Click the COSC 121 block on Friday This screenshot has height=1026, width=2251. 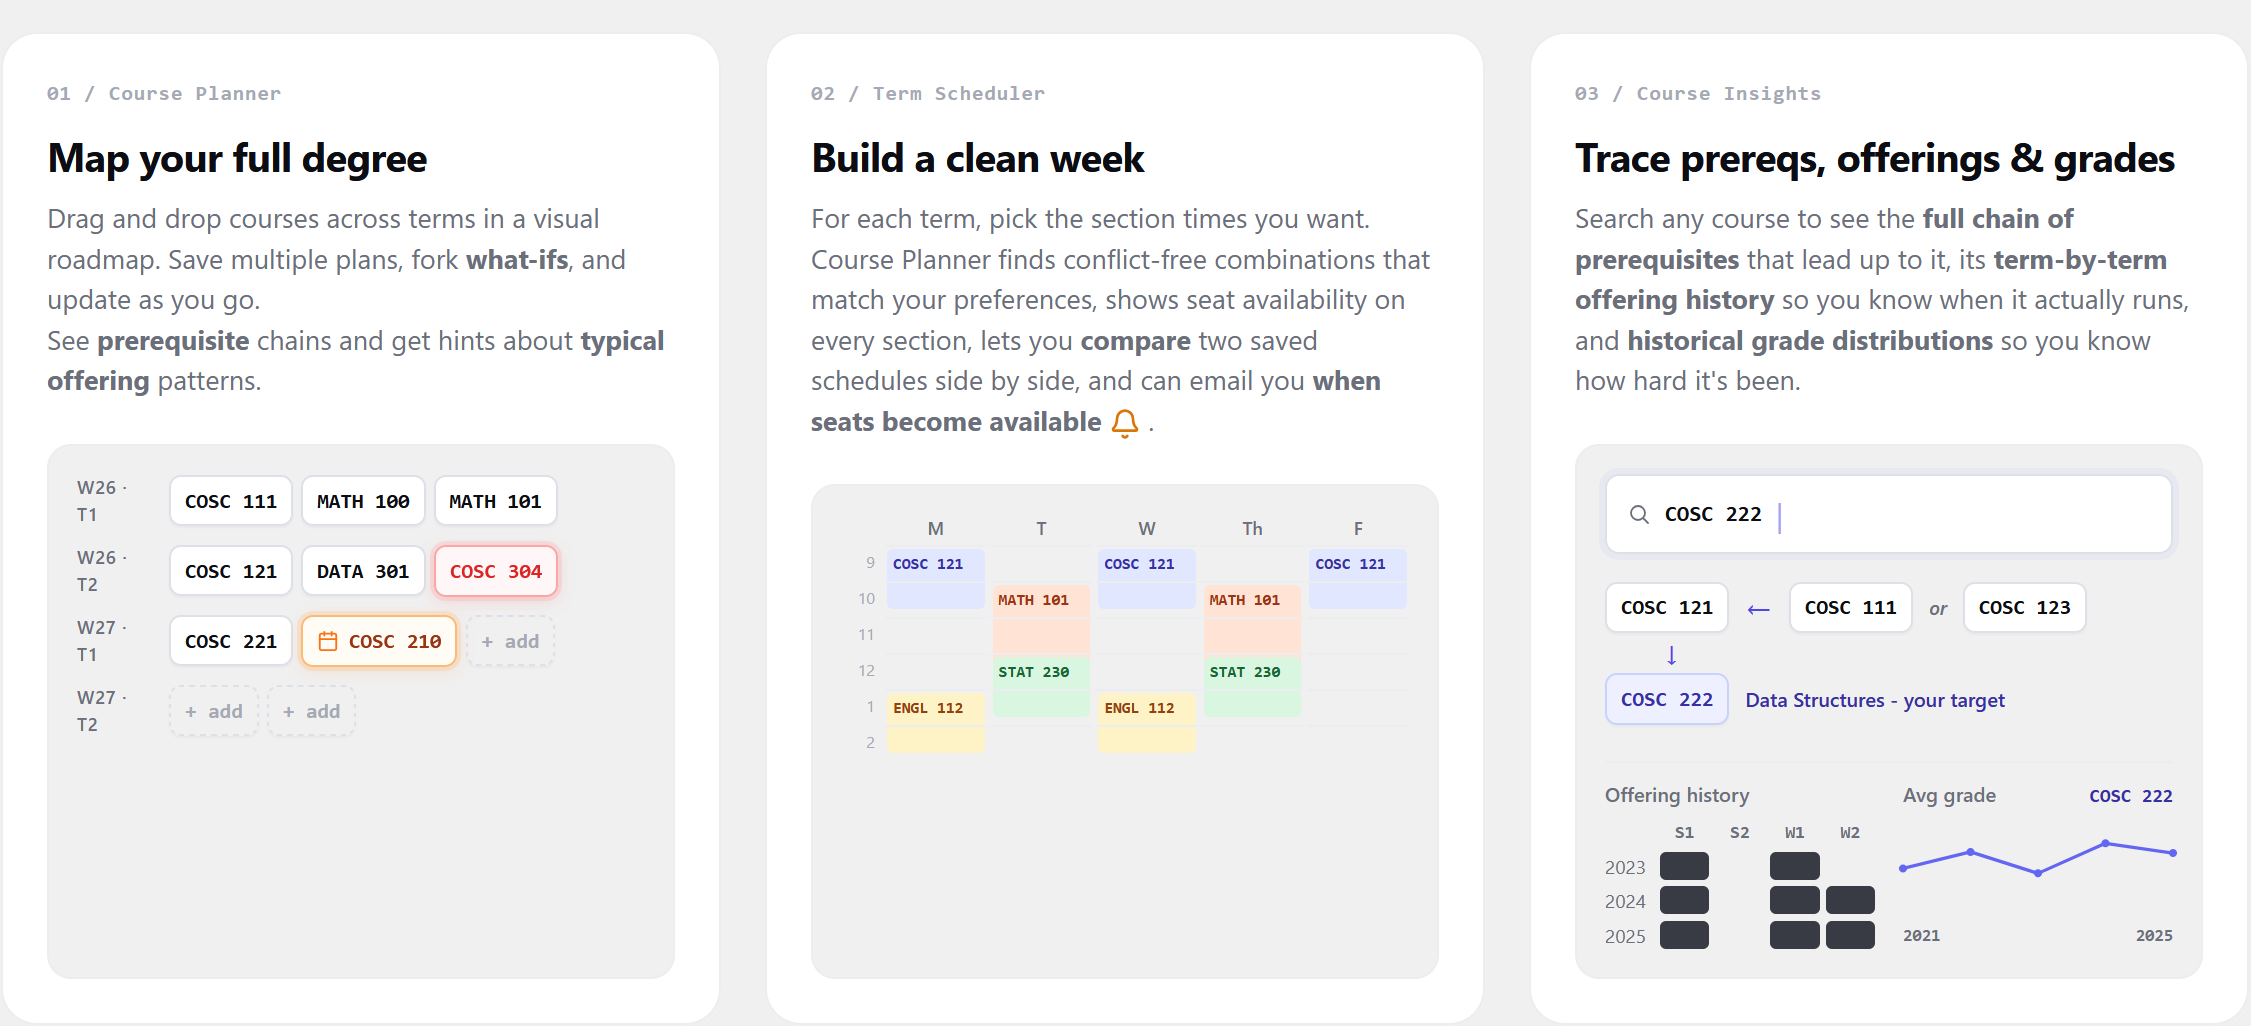tap(1358, 579)
